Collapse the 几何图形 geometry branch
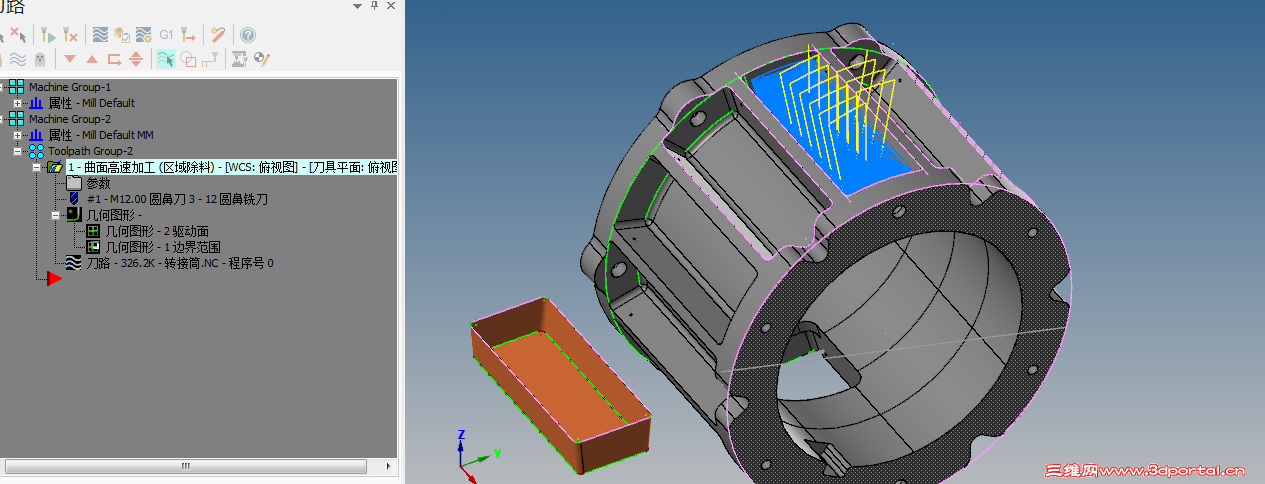Viewport: 1265px width, 484px height. click(56, 215)
